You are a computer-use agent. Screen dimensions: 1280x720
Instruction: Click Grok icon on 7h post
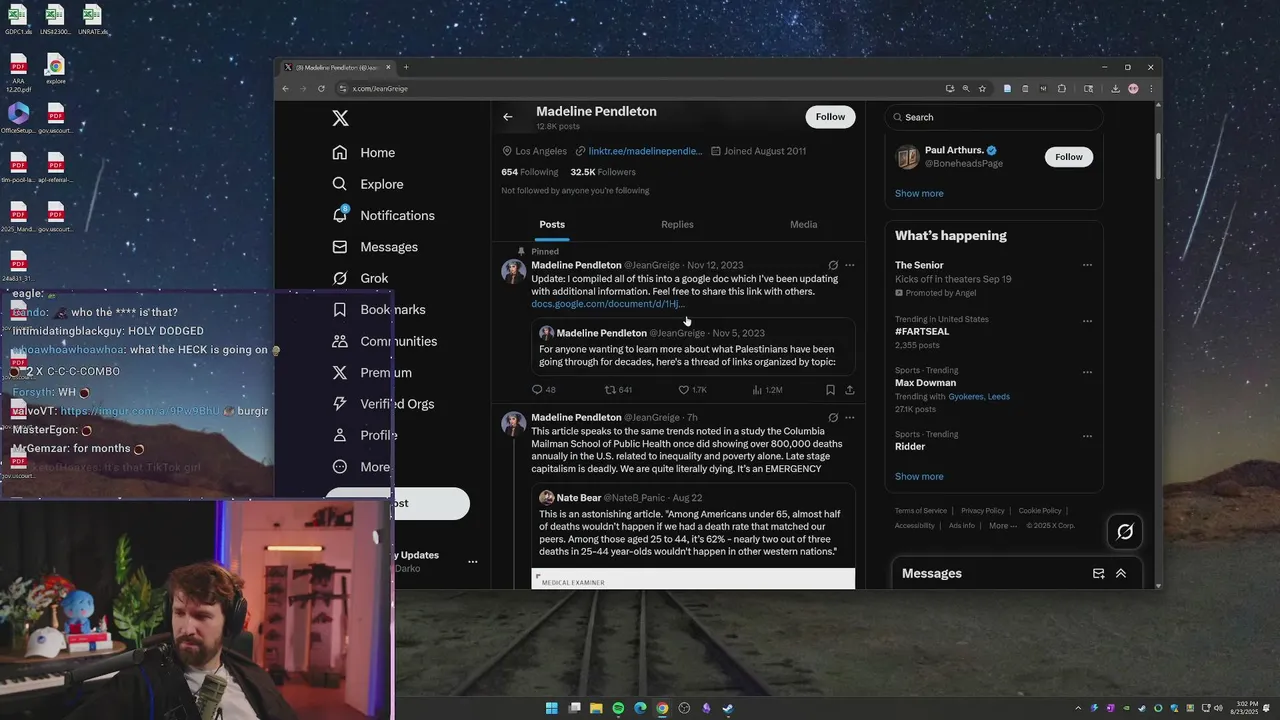[833, 417]
